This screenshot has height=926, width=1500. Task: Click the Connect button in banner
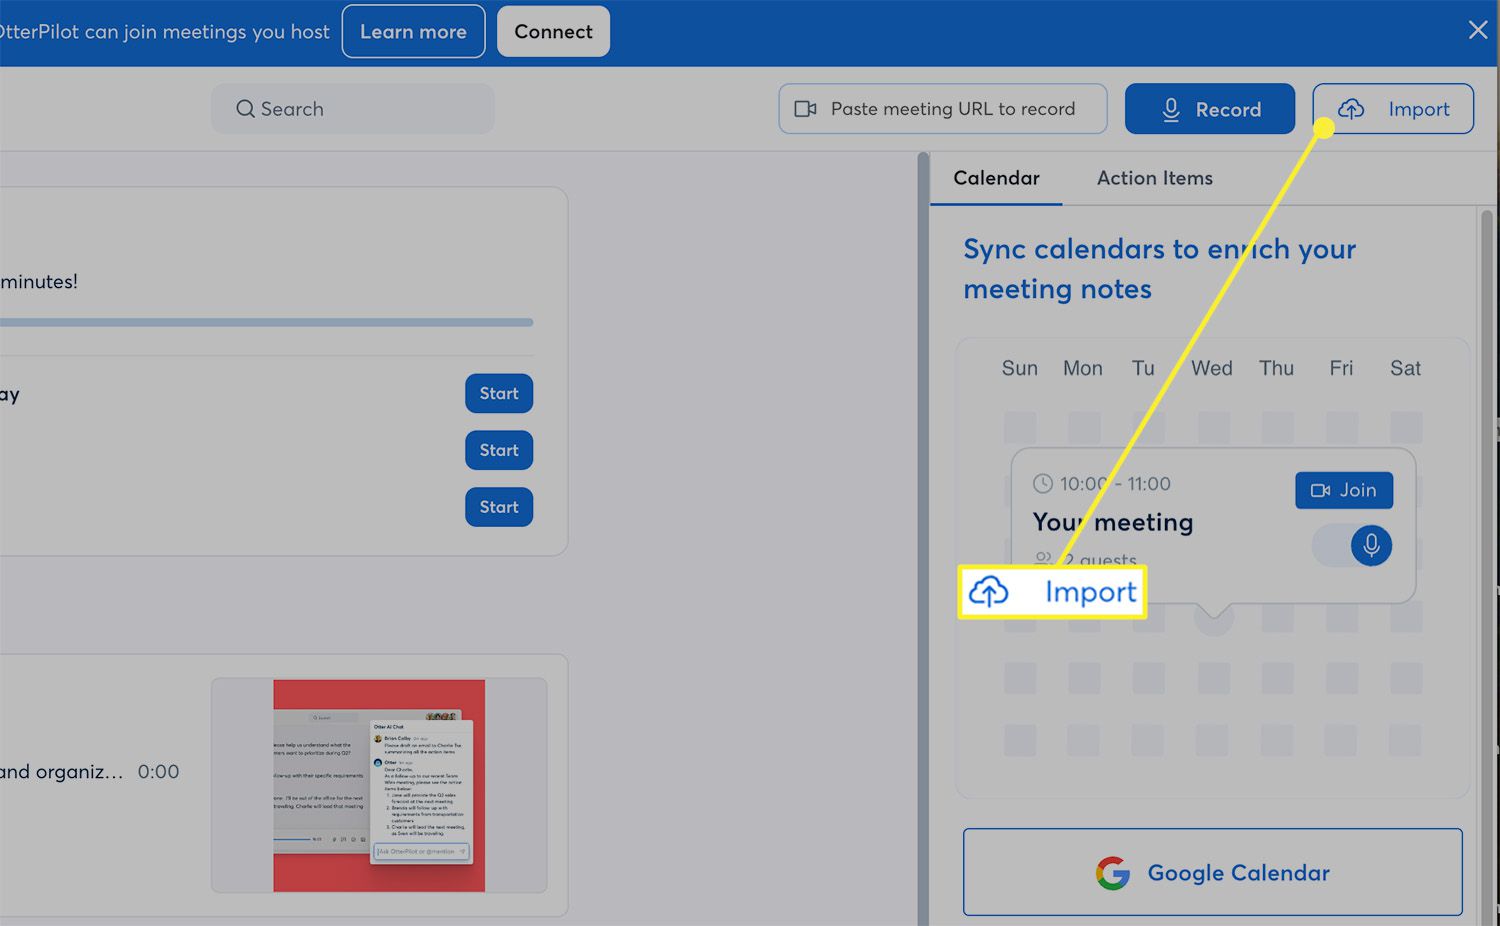point(553,32)
